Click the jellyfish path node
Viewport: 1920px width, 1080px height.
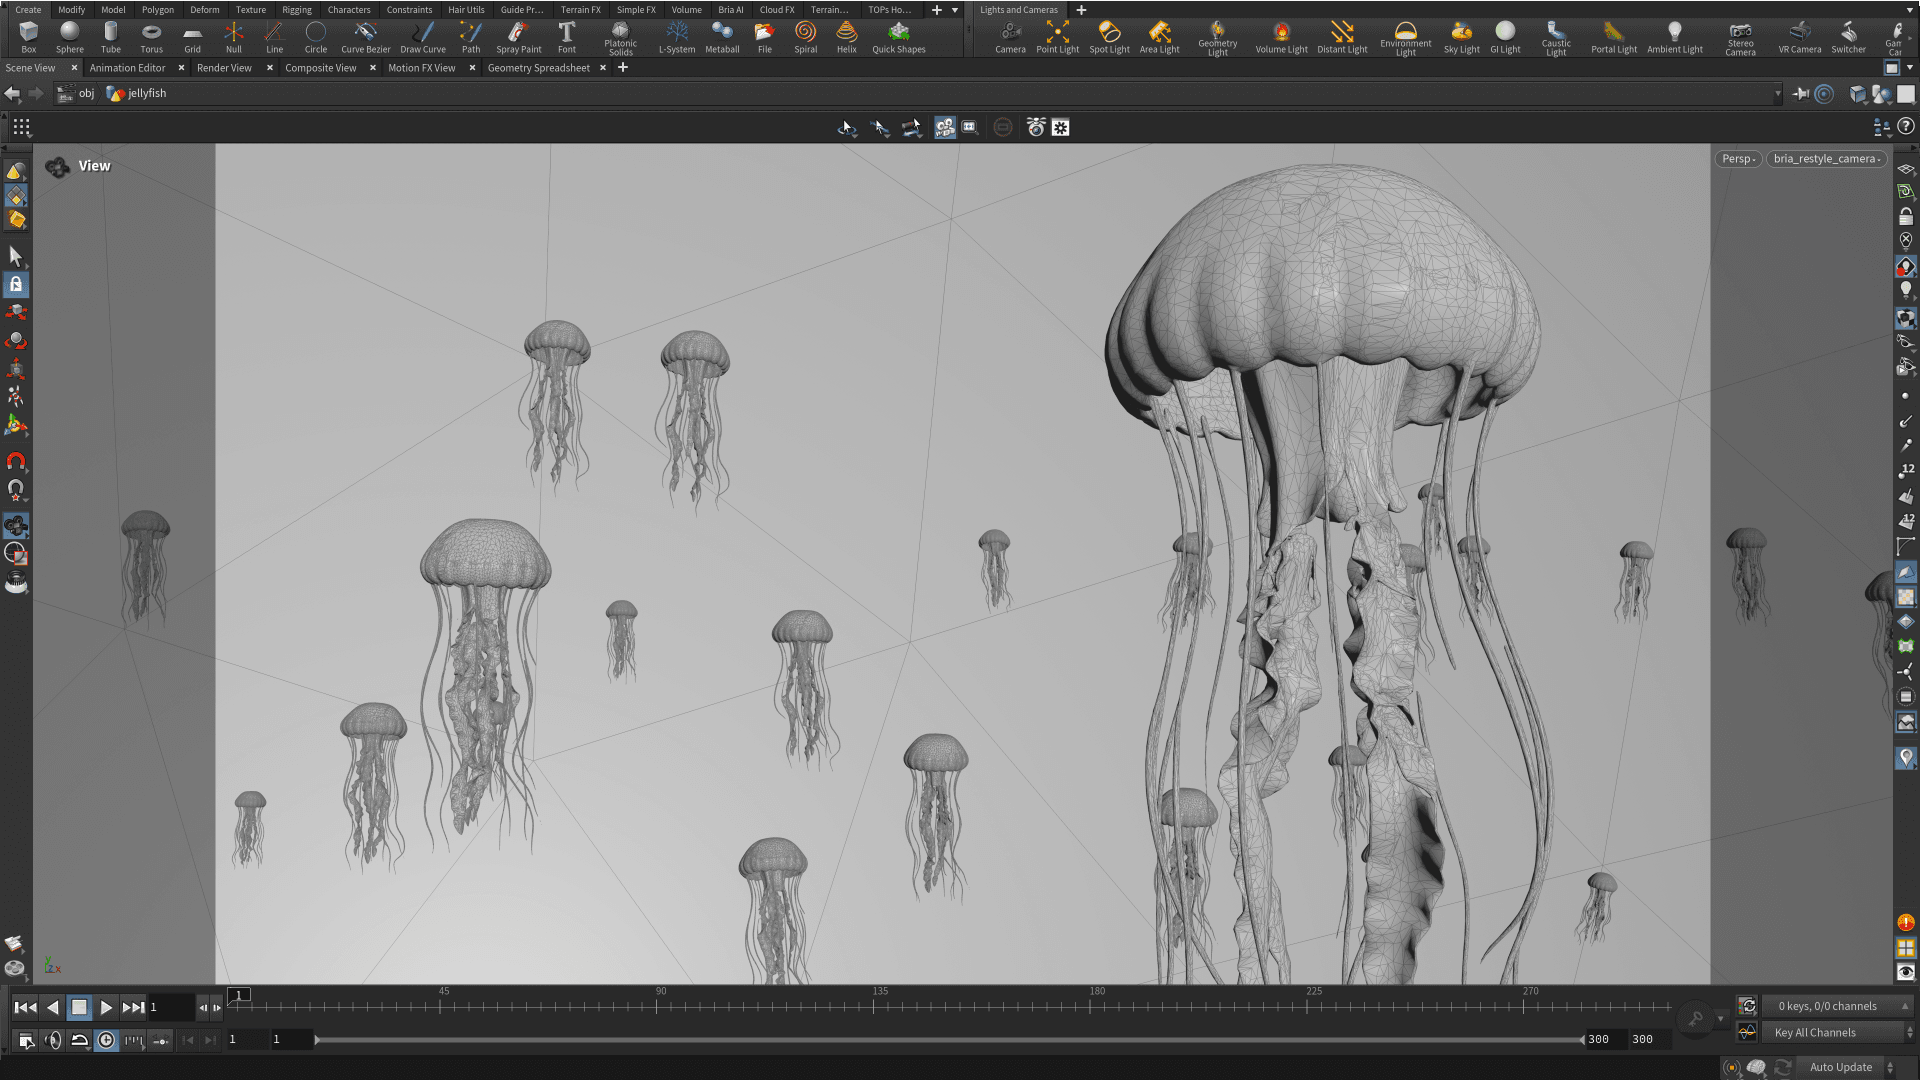point(136,93)
